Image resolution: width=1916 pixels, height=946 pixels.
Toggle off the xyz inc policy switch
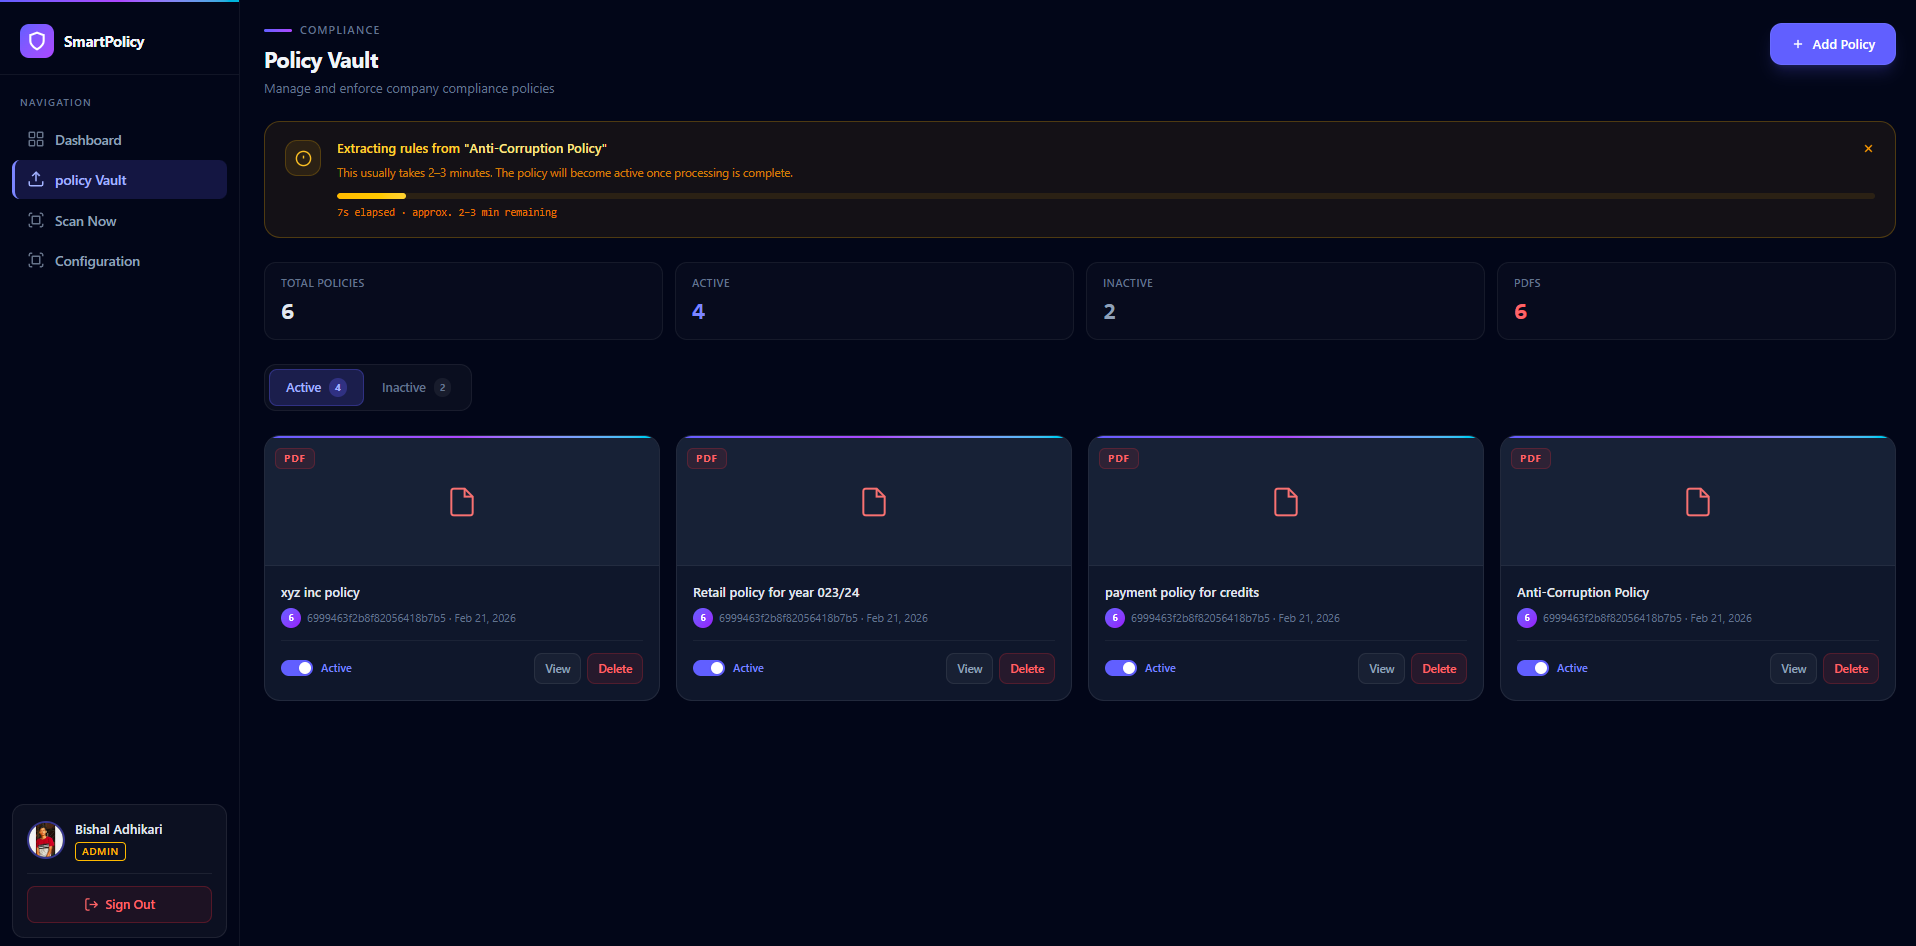(x=297, y=668)
